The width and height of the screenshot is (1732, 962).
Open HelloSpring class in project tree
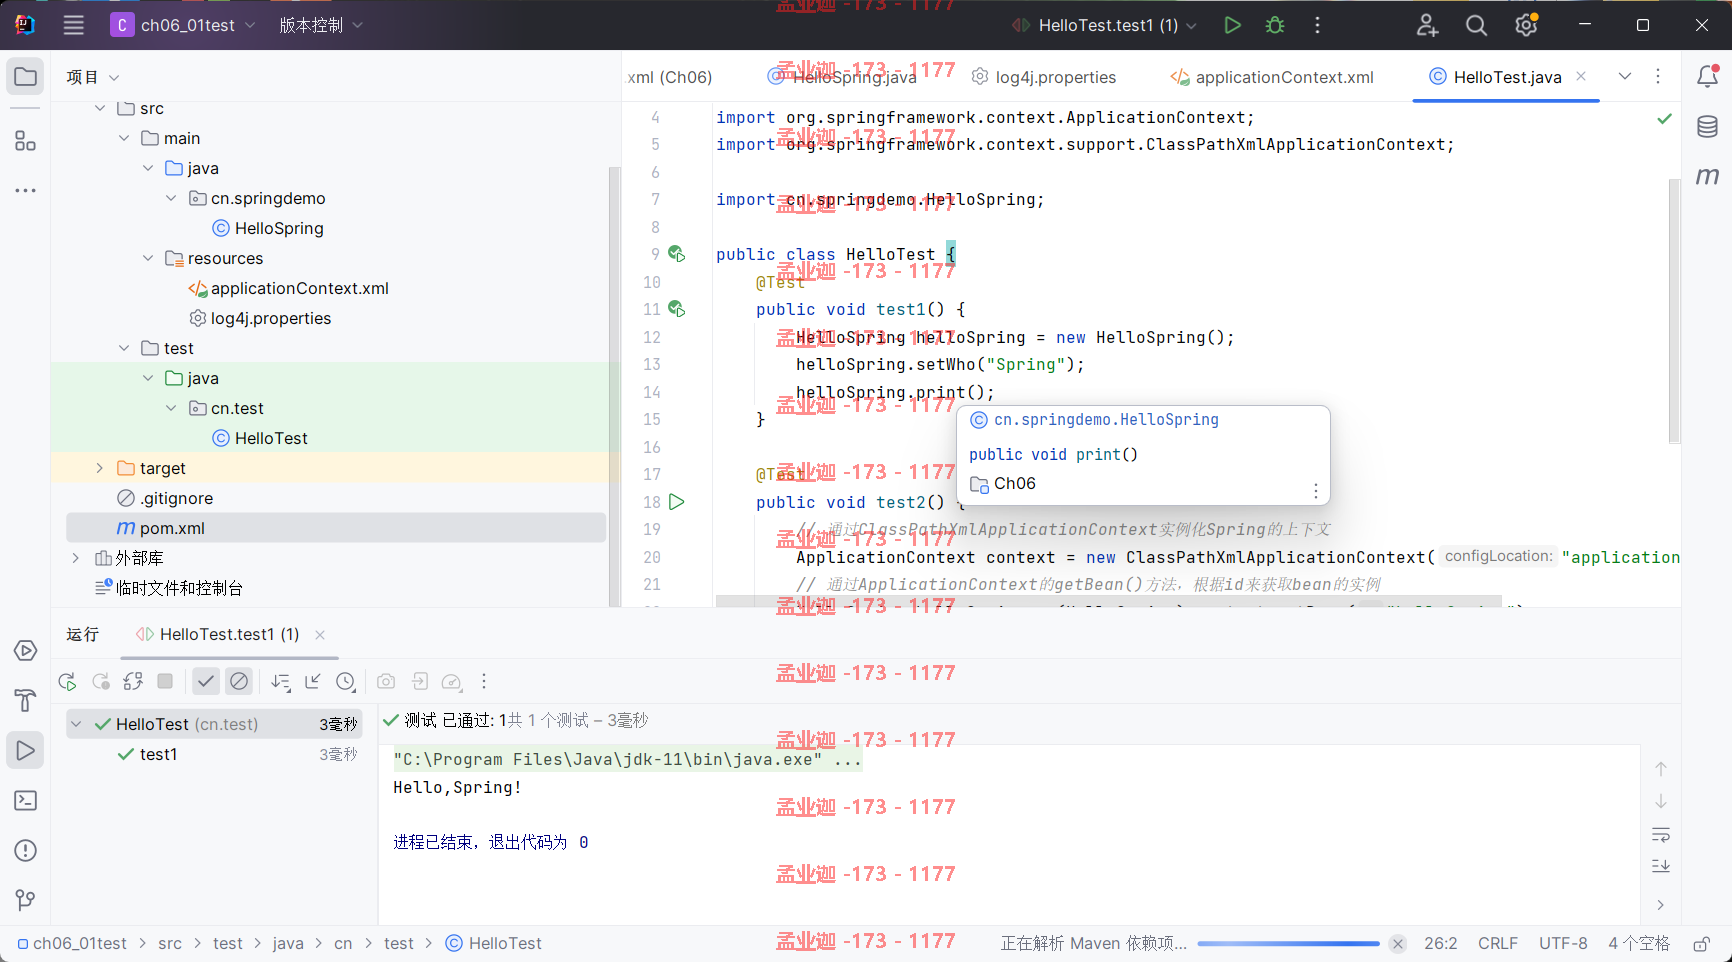coord(279,228)
